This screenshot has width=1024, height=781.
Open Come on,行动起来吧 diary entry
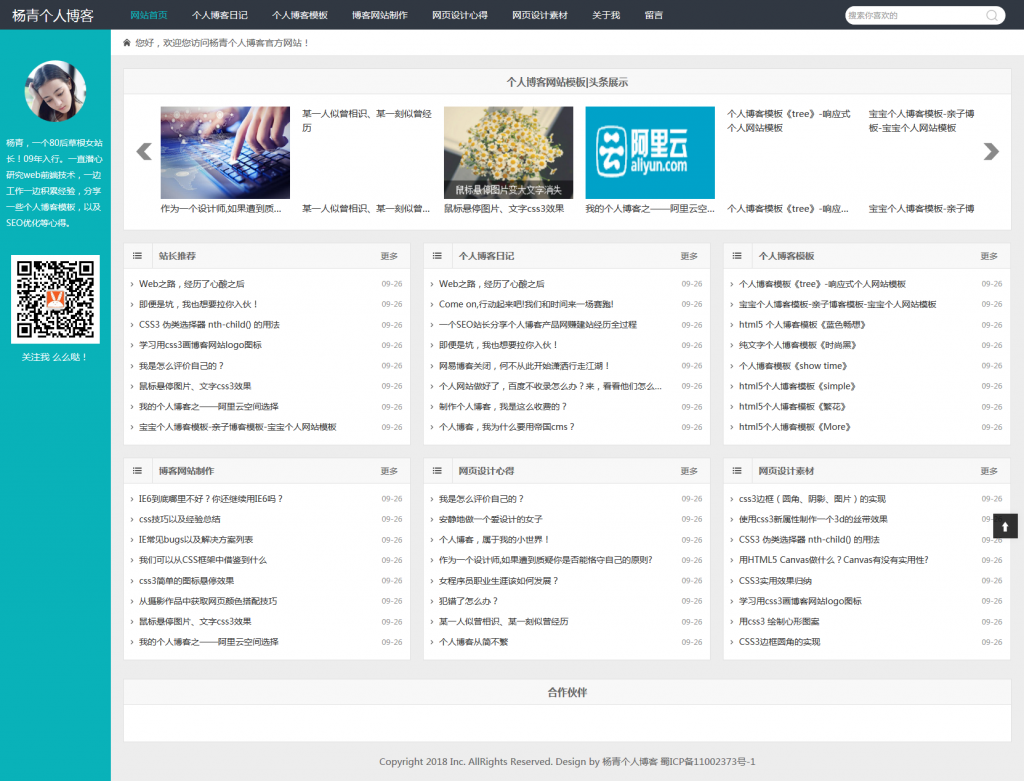[526, 304]
